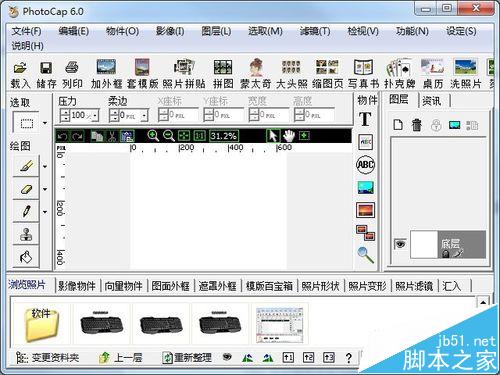500x375 pixels.
Task: Click the 柔边 soft edge stepper arrows
Action: [115, 116]
